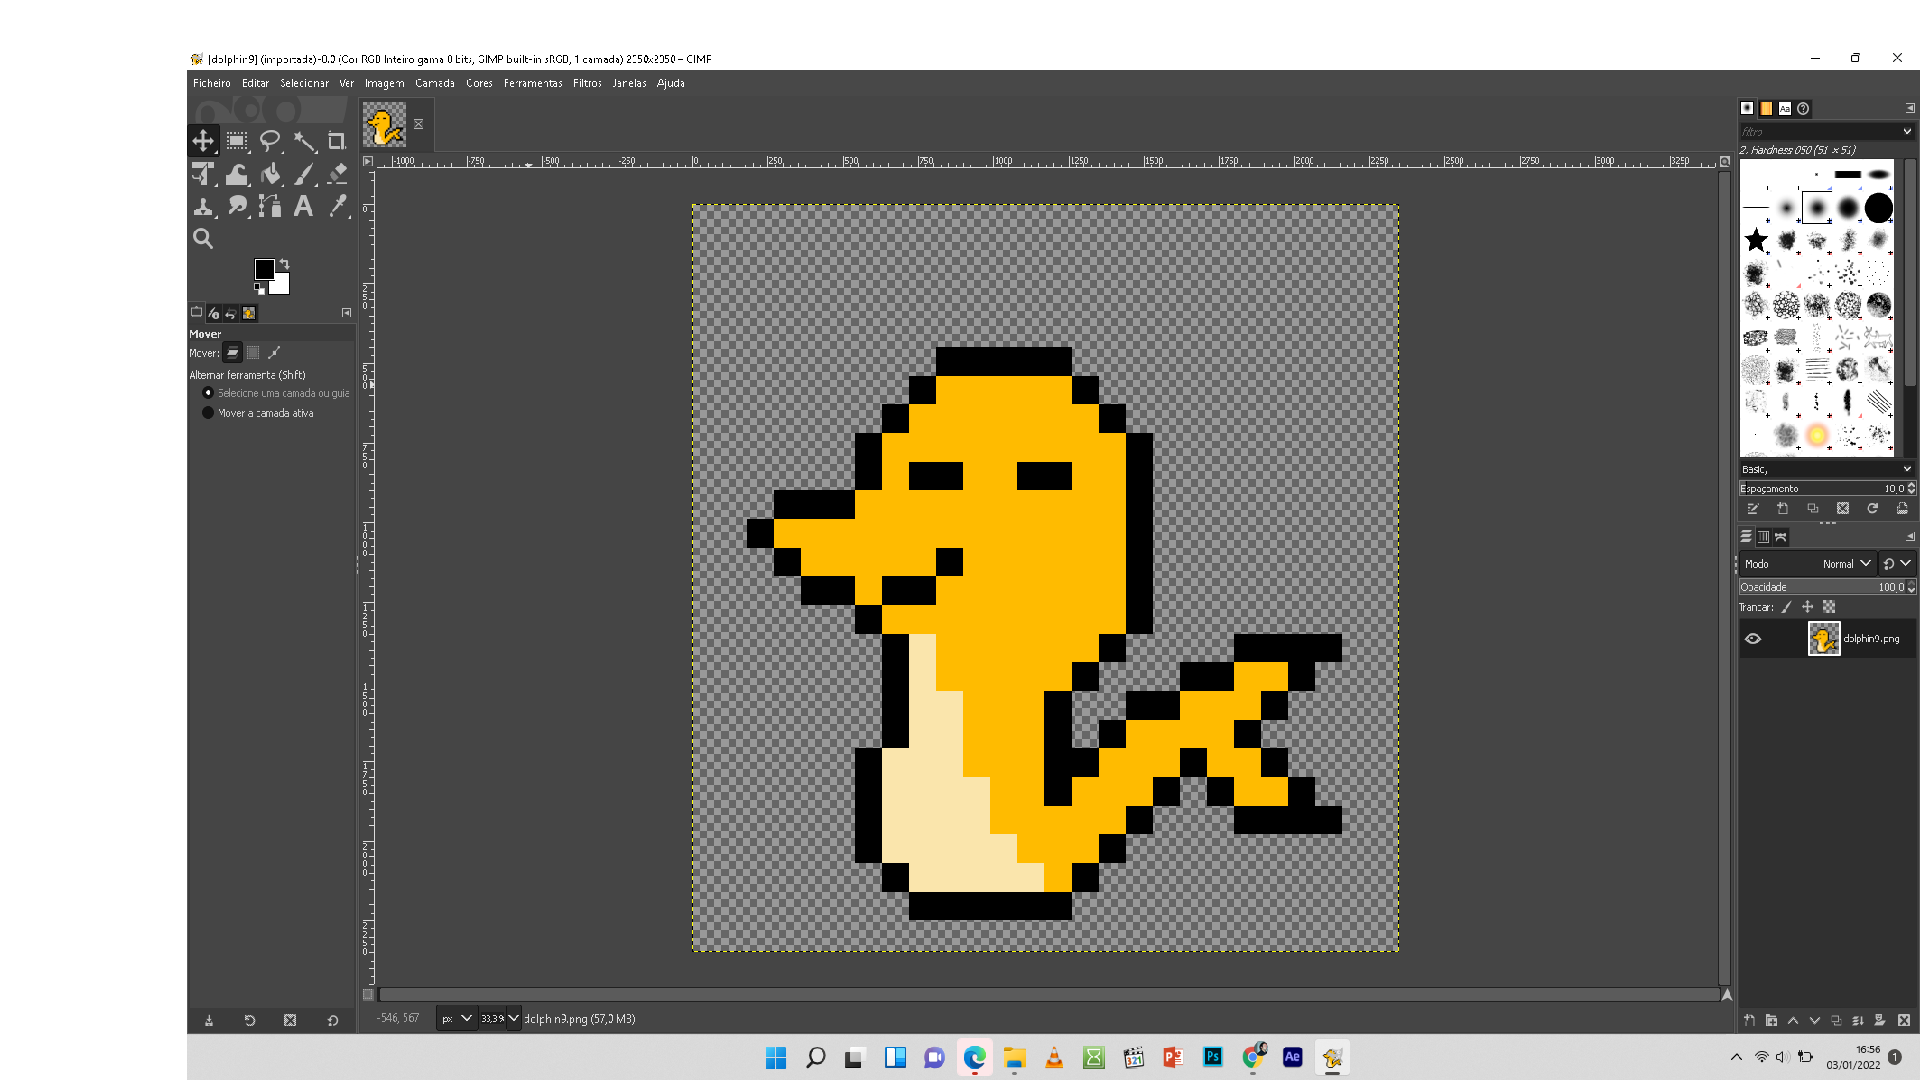Hide the dolphin9.png layer

(x=1753, y=639)
